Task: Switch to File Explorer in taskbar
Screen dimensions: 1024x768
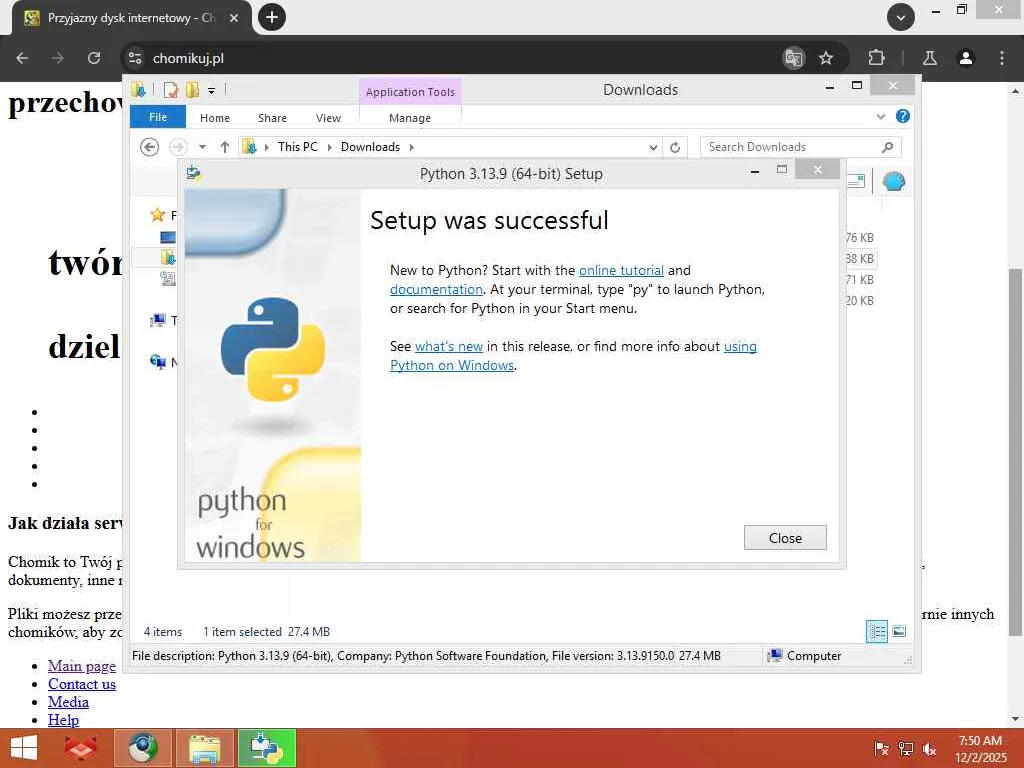Action: click(x=205, y=748)
